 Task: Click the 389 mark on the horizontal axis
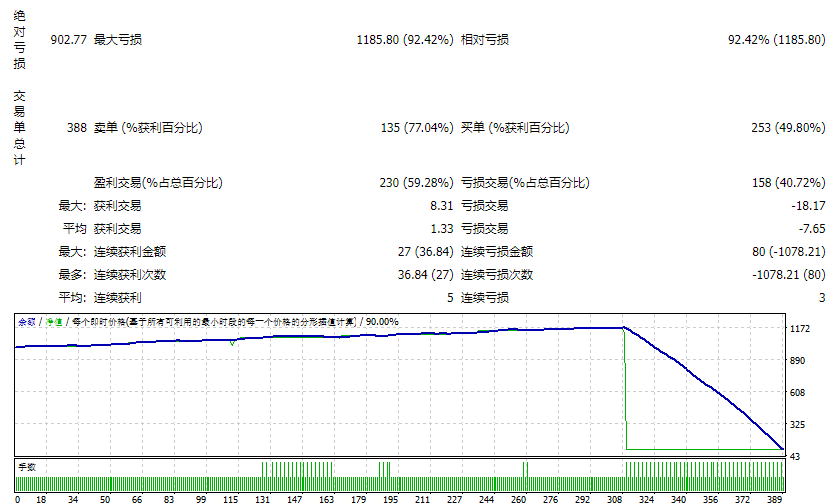(775, 497)
